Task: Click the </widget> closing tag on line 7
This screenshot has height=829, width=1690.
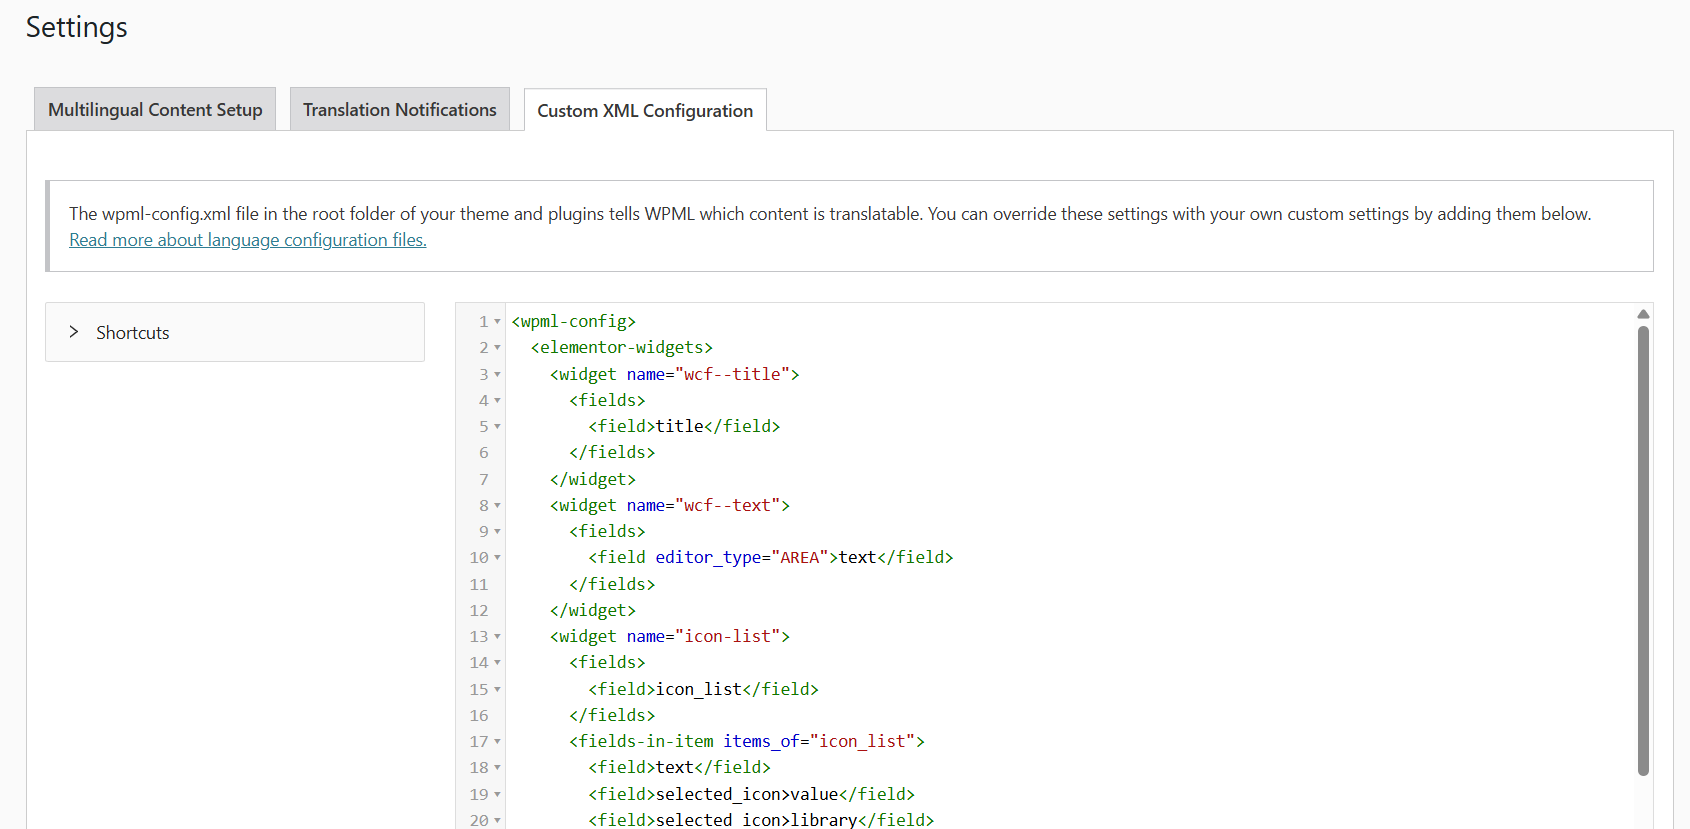Action: (x=593, y=479)
